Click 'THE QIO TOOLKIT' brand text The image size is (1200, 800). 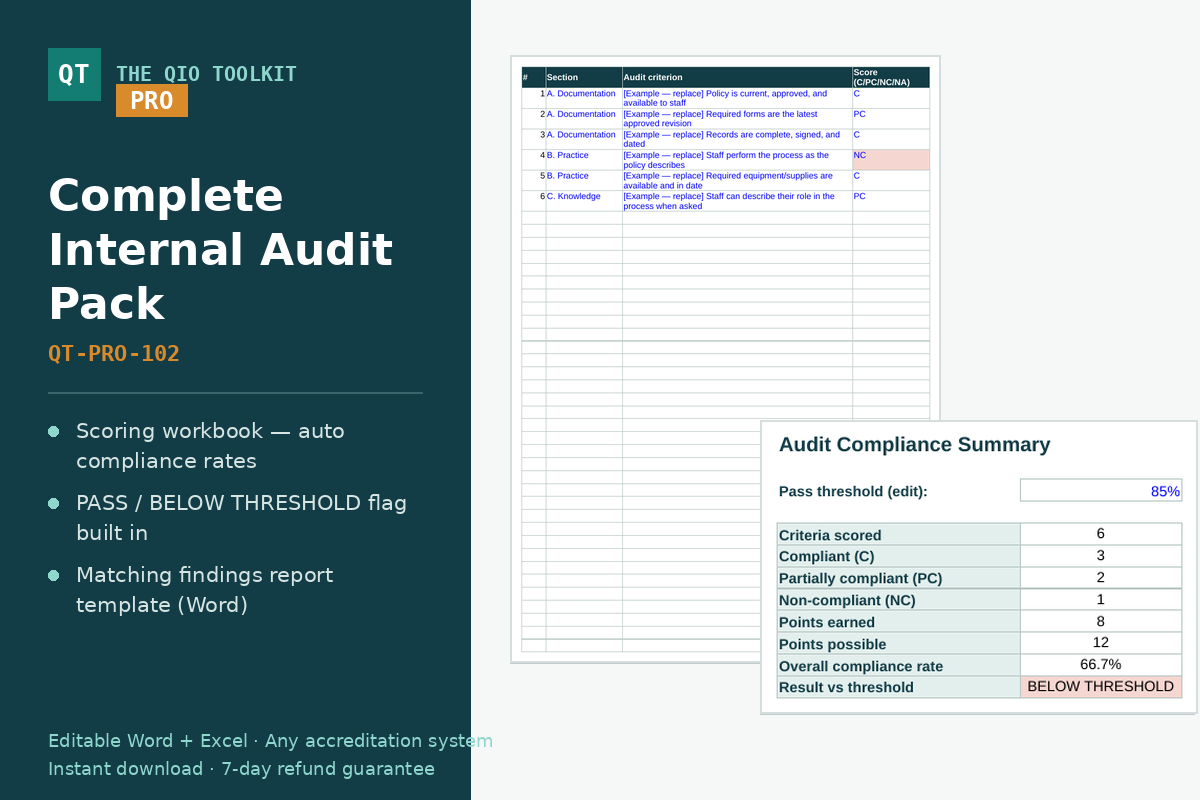click(x=206, y=74)
